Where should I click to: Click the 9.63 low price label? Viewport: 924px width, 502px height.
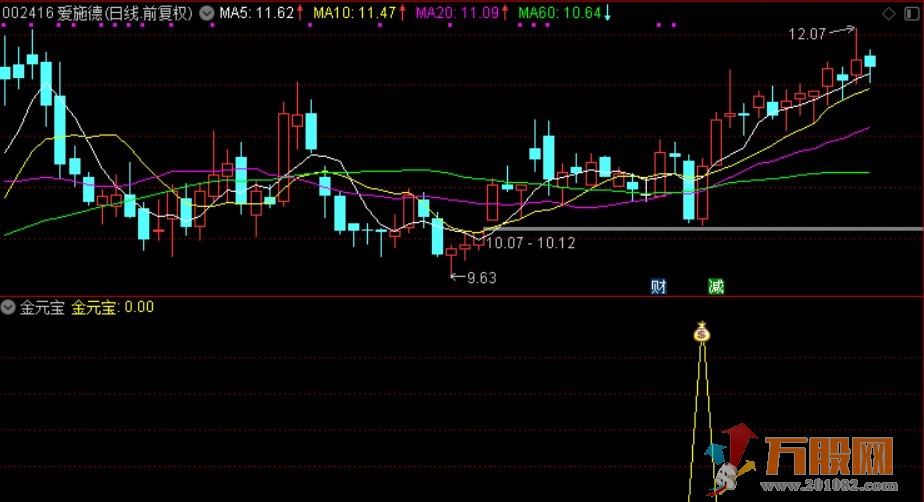(481, 278)
